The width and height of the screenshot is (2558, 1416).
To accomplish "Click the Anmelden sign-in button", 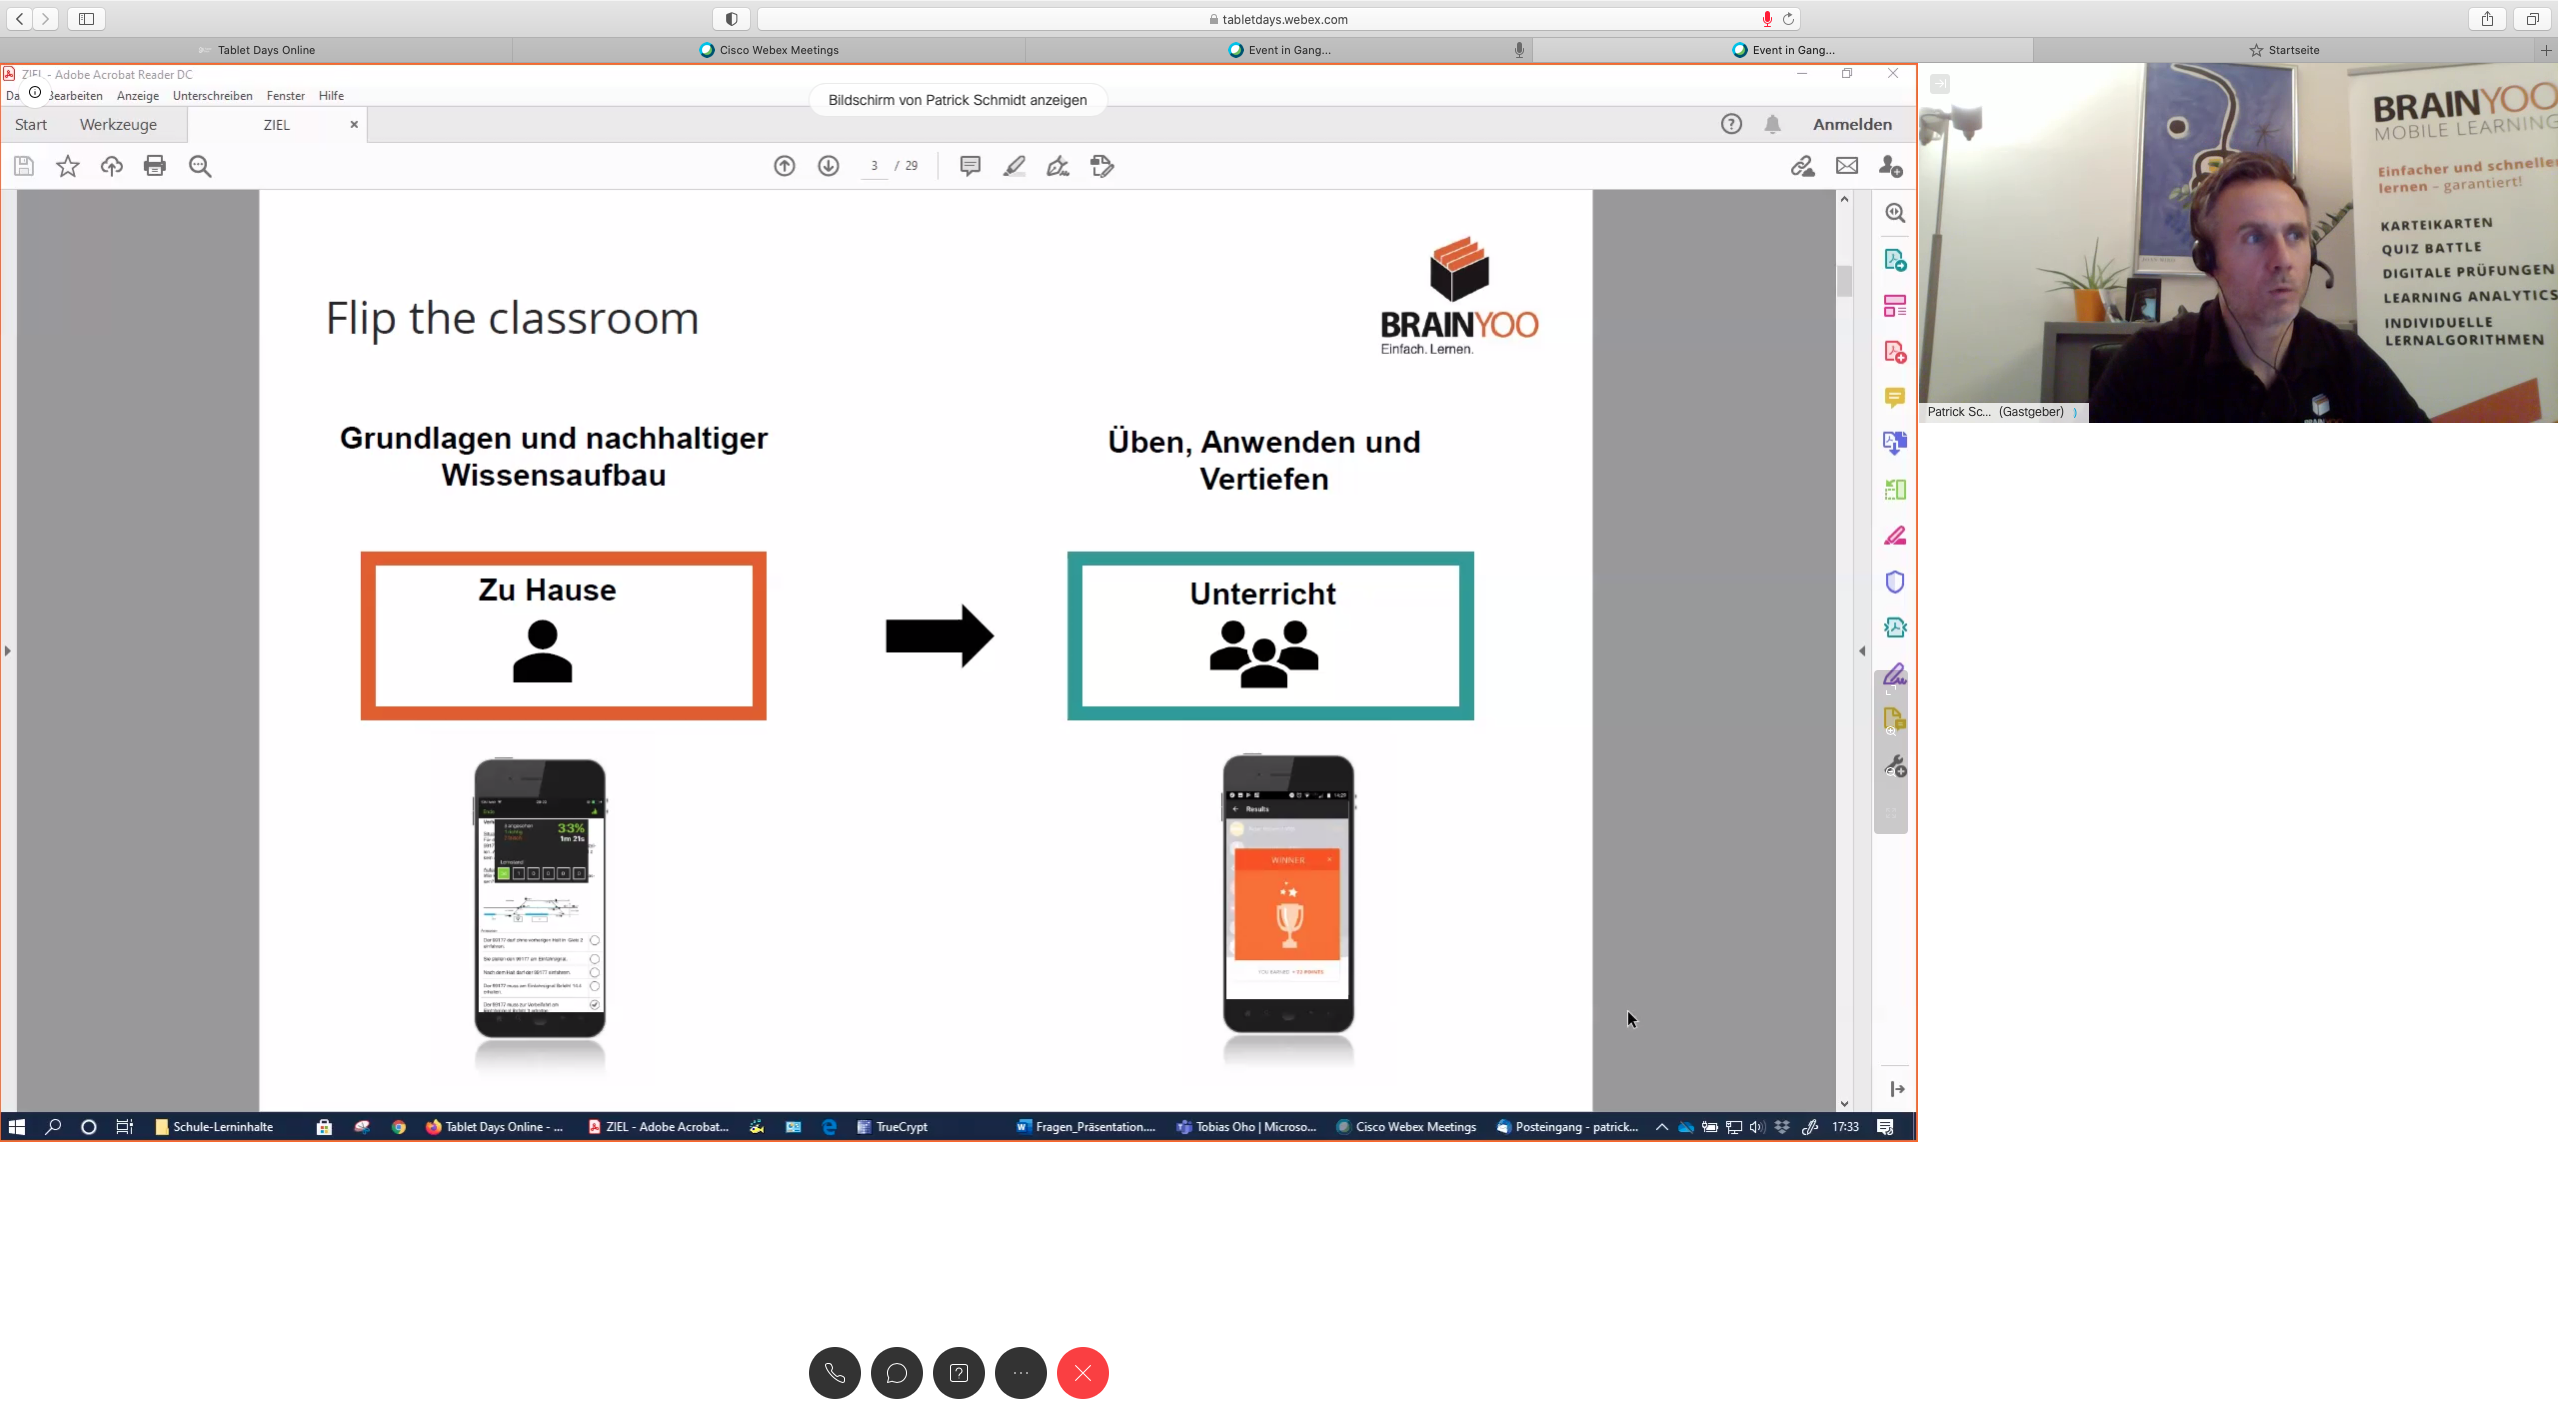I will coord(1852,125).
